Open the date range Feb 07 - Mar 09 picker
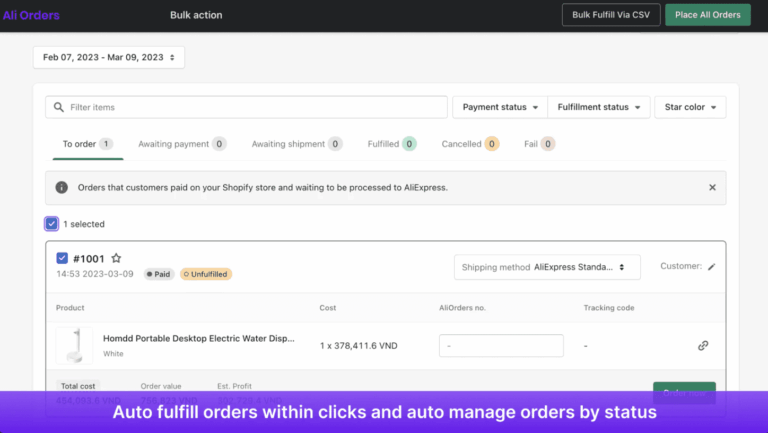 [x=108, y=58]
